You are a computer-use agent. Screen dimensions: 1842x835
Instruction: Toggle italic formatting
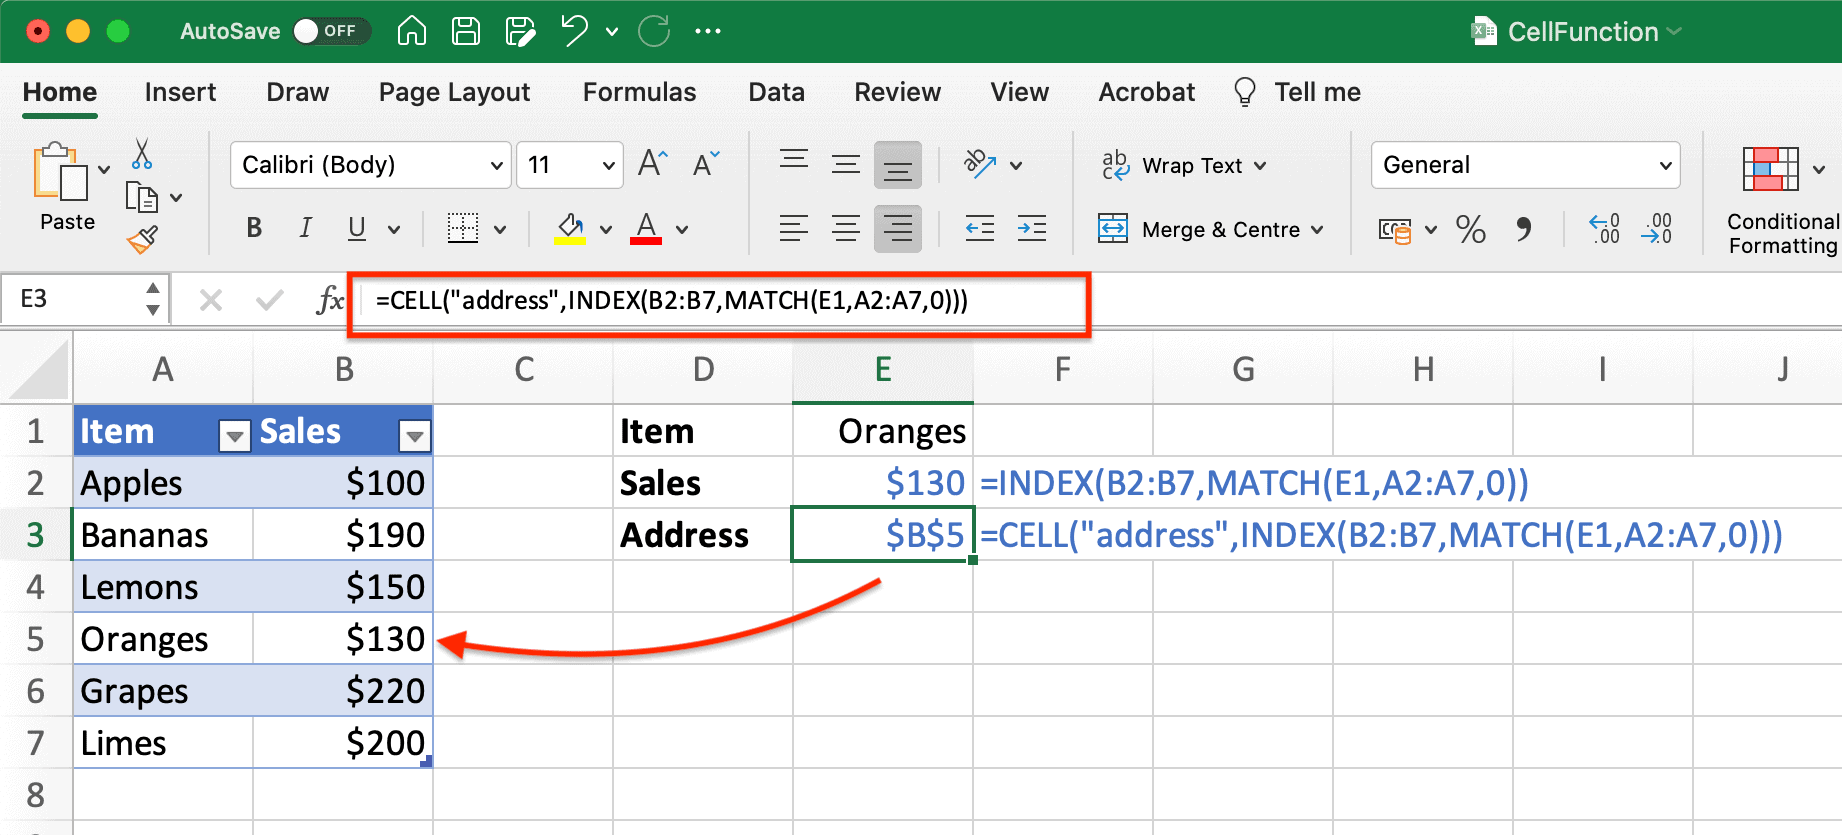pos(305,229)
